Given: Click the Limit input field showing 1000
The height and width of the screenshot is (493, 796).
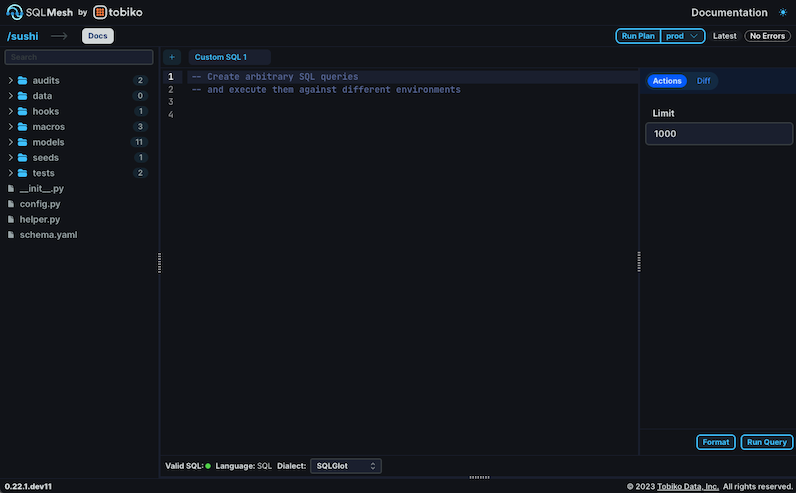Looking at the screenshot, I should point(718,134).
